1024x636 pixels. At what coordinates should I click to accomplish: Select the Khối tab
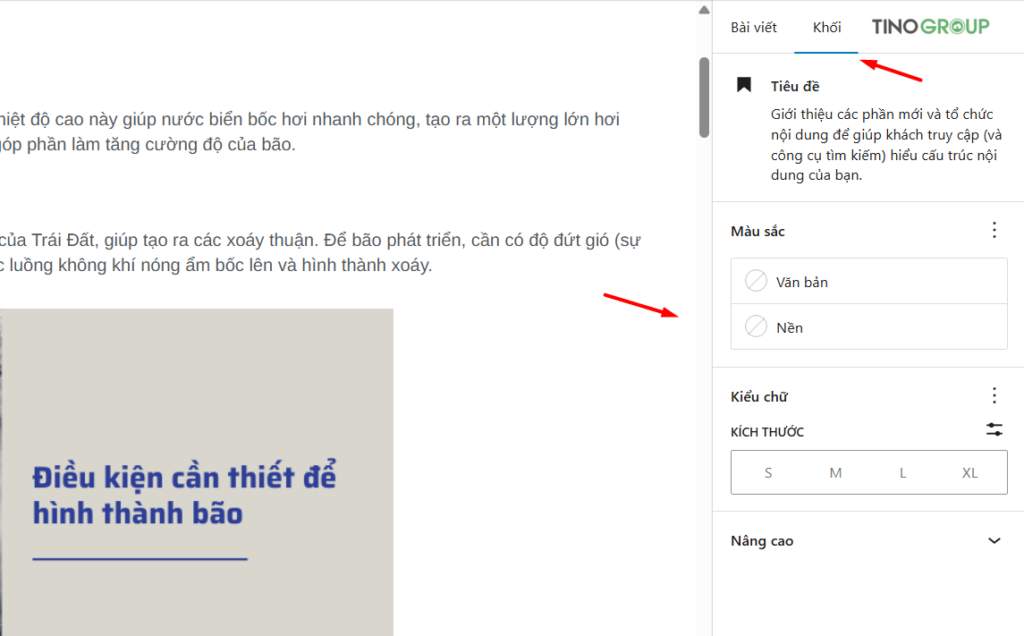[x=826, y=27]
